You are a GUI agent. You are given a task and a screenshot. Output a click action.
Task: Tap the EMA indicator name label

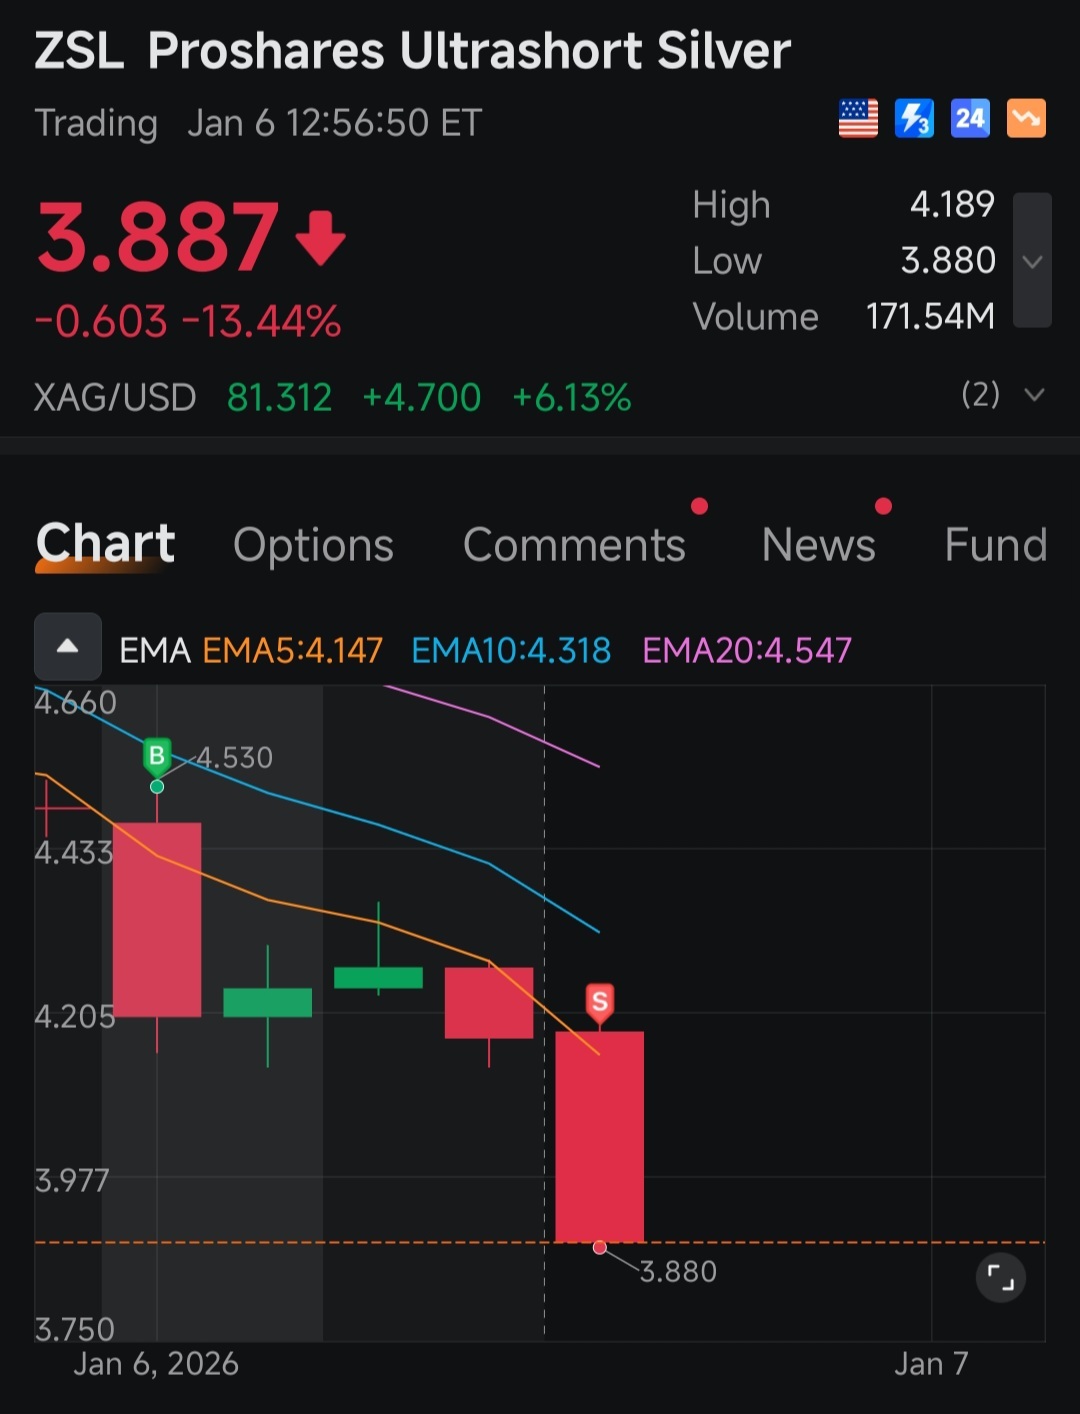tap(155, 651)
